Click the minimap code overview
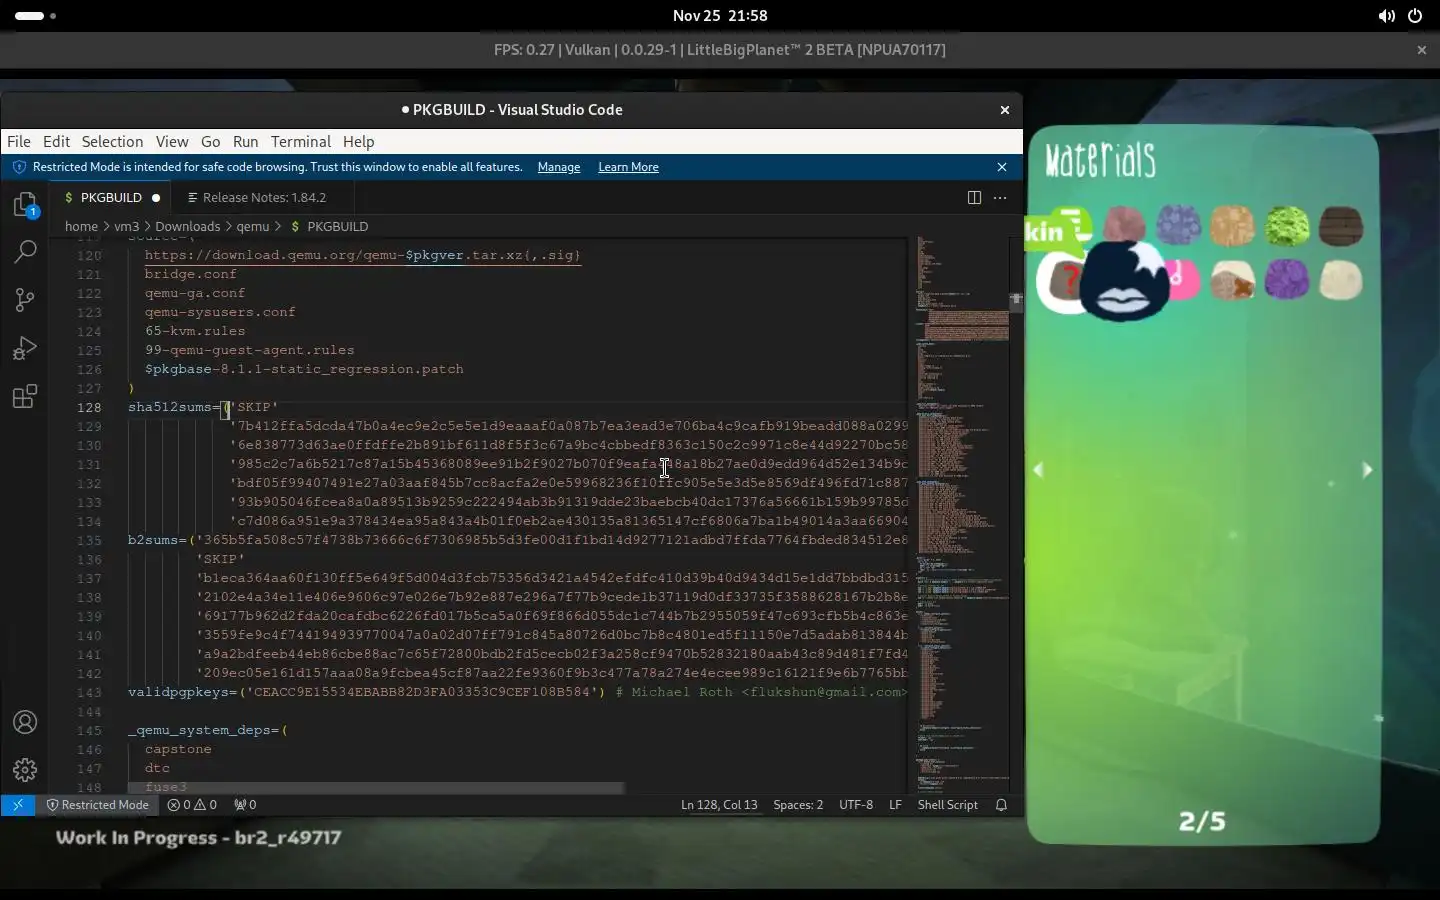This screenshot has width=1440, height=900. point(962,515)
